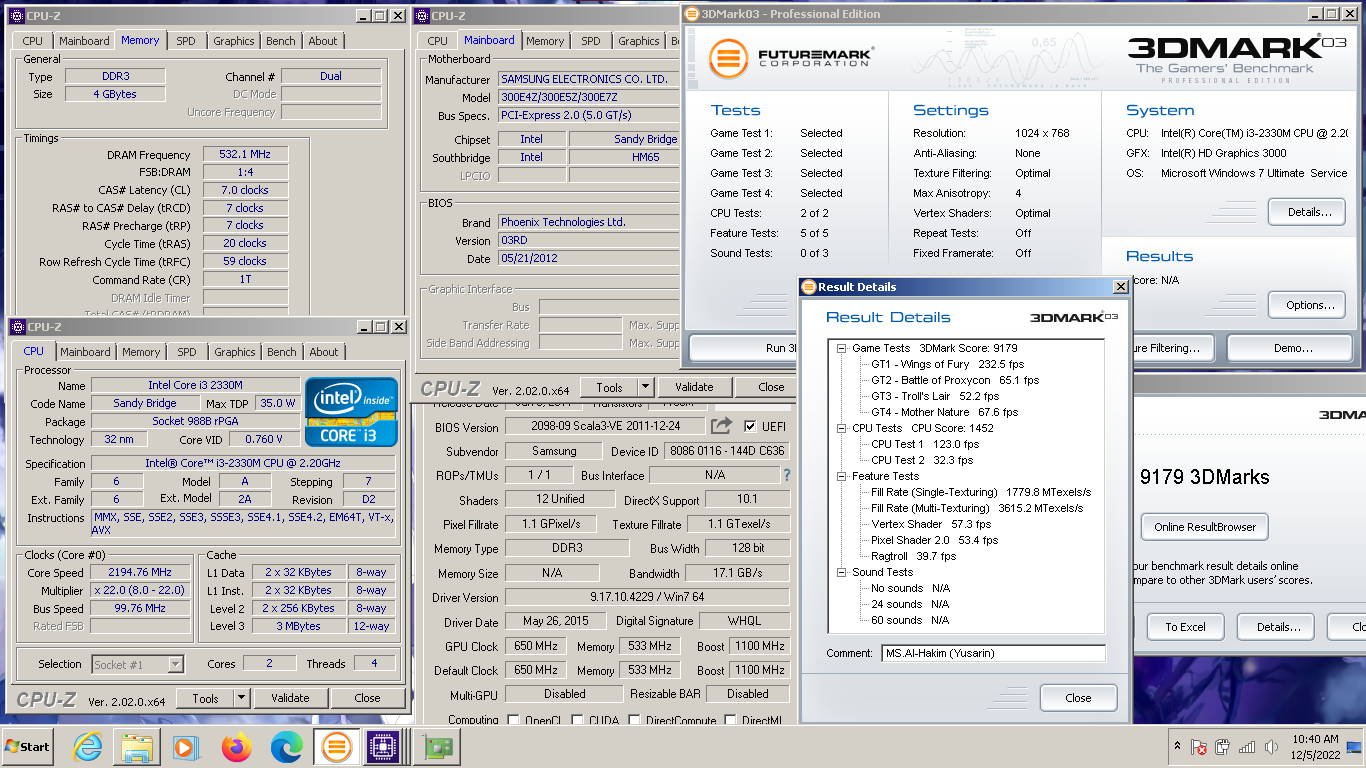The width and height of the screenshot is (1366, 768).
Task: Click Close button in CPU-Z Mainboard window
Action: pyautogui.click(x=771, y=387)
